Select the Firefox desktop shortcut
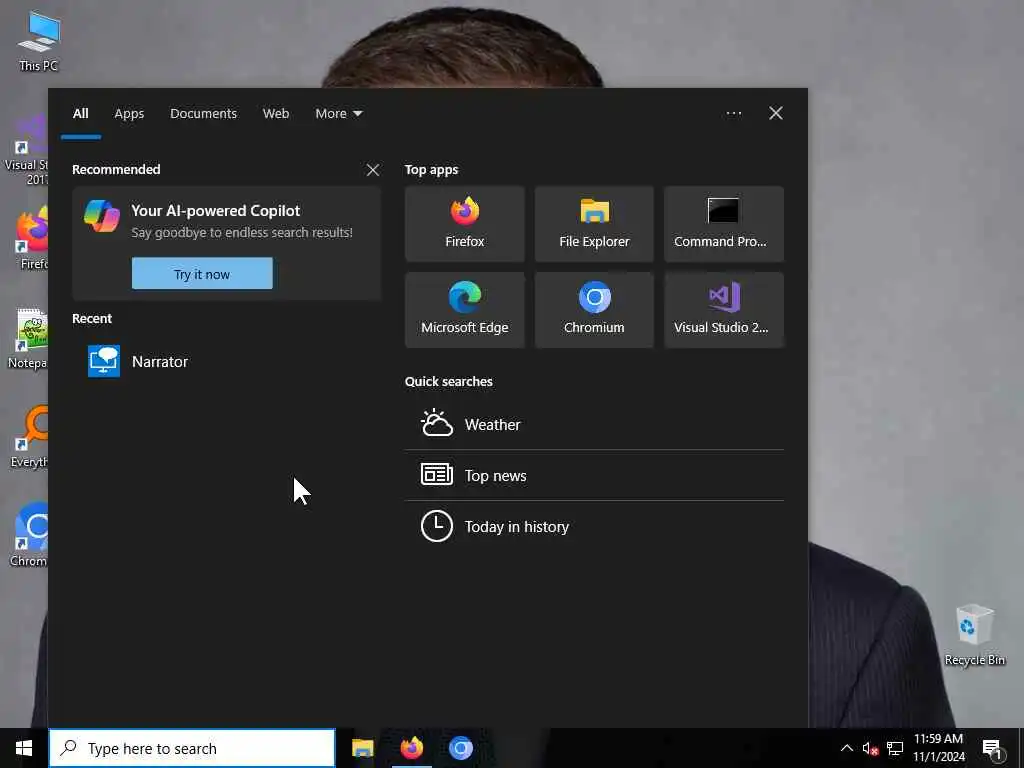The image size is (1024, 768). (31, 237)
